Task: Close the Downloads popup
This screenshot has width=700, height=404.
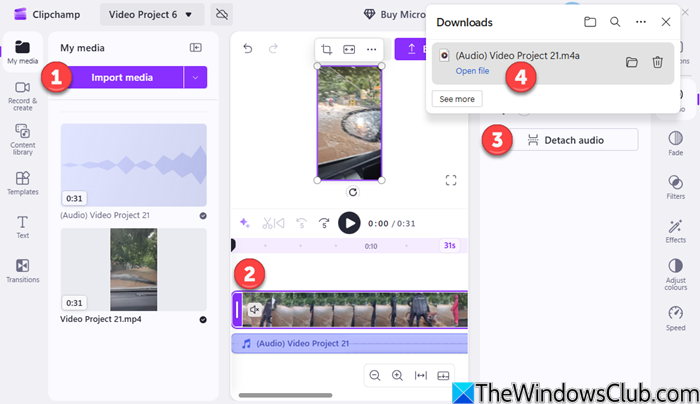Action: [666, 22]
